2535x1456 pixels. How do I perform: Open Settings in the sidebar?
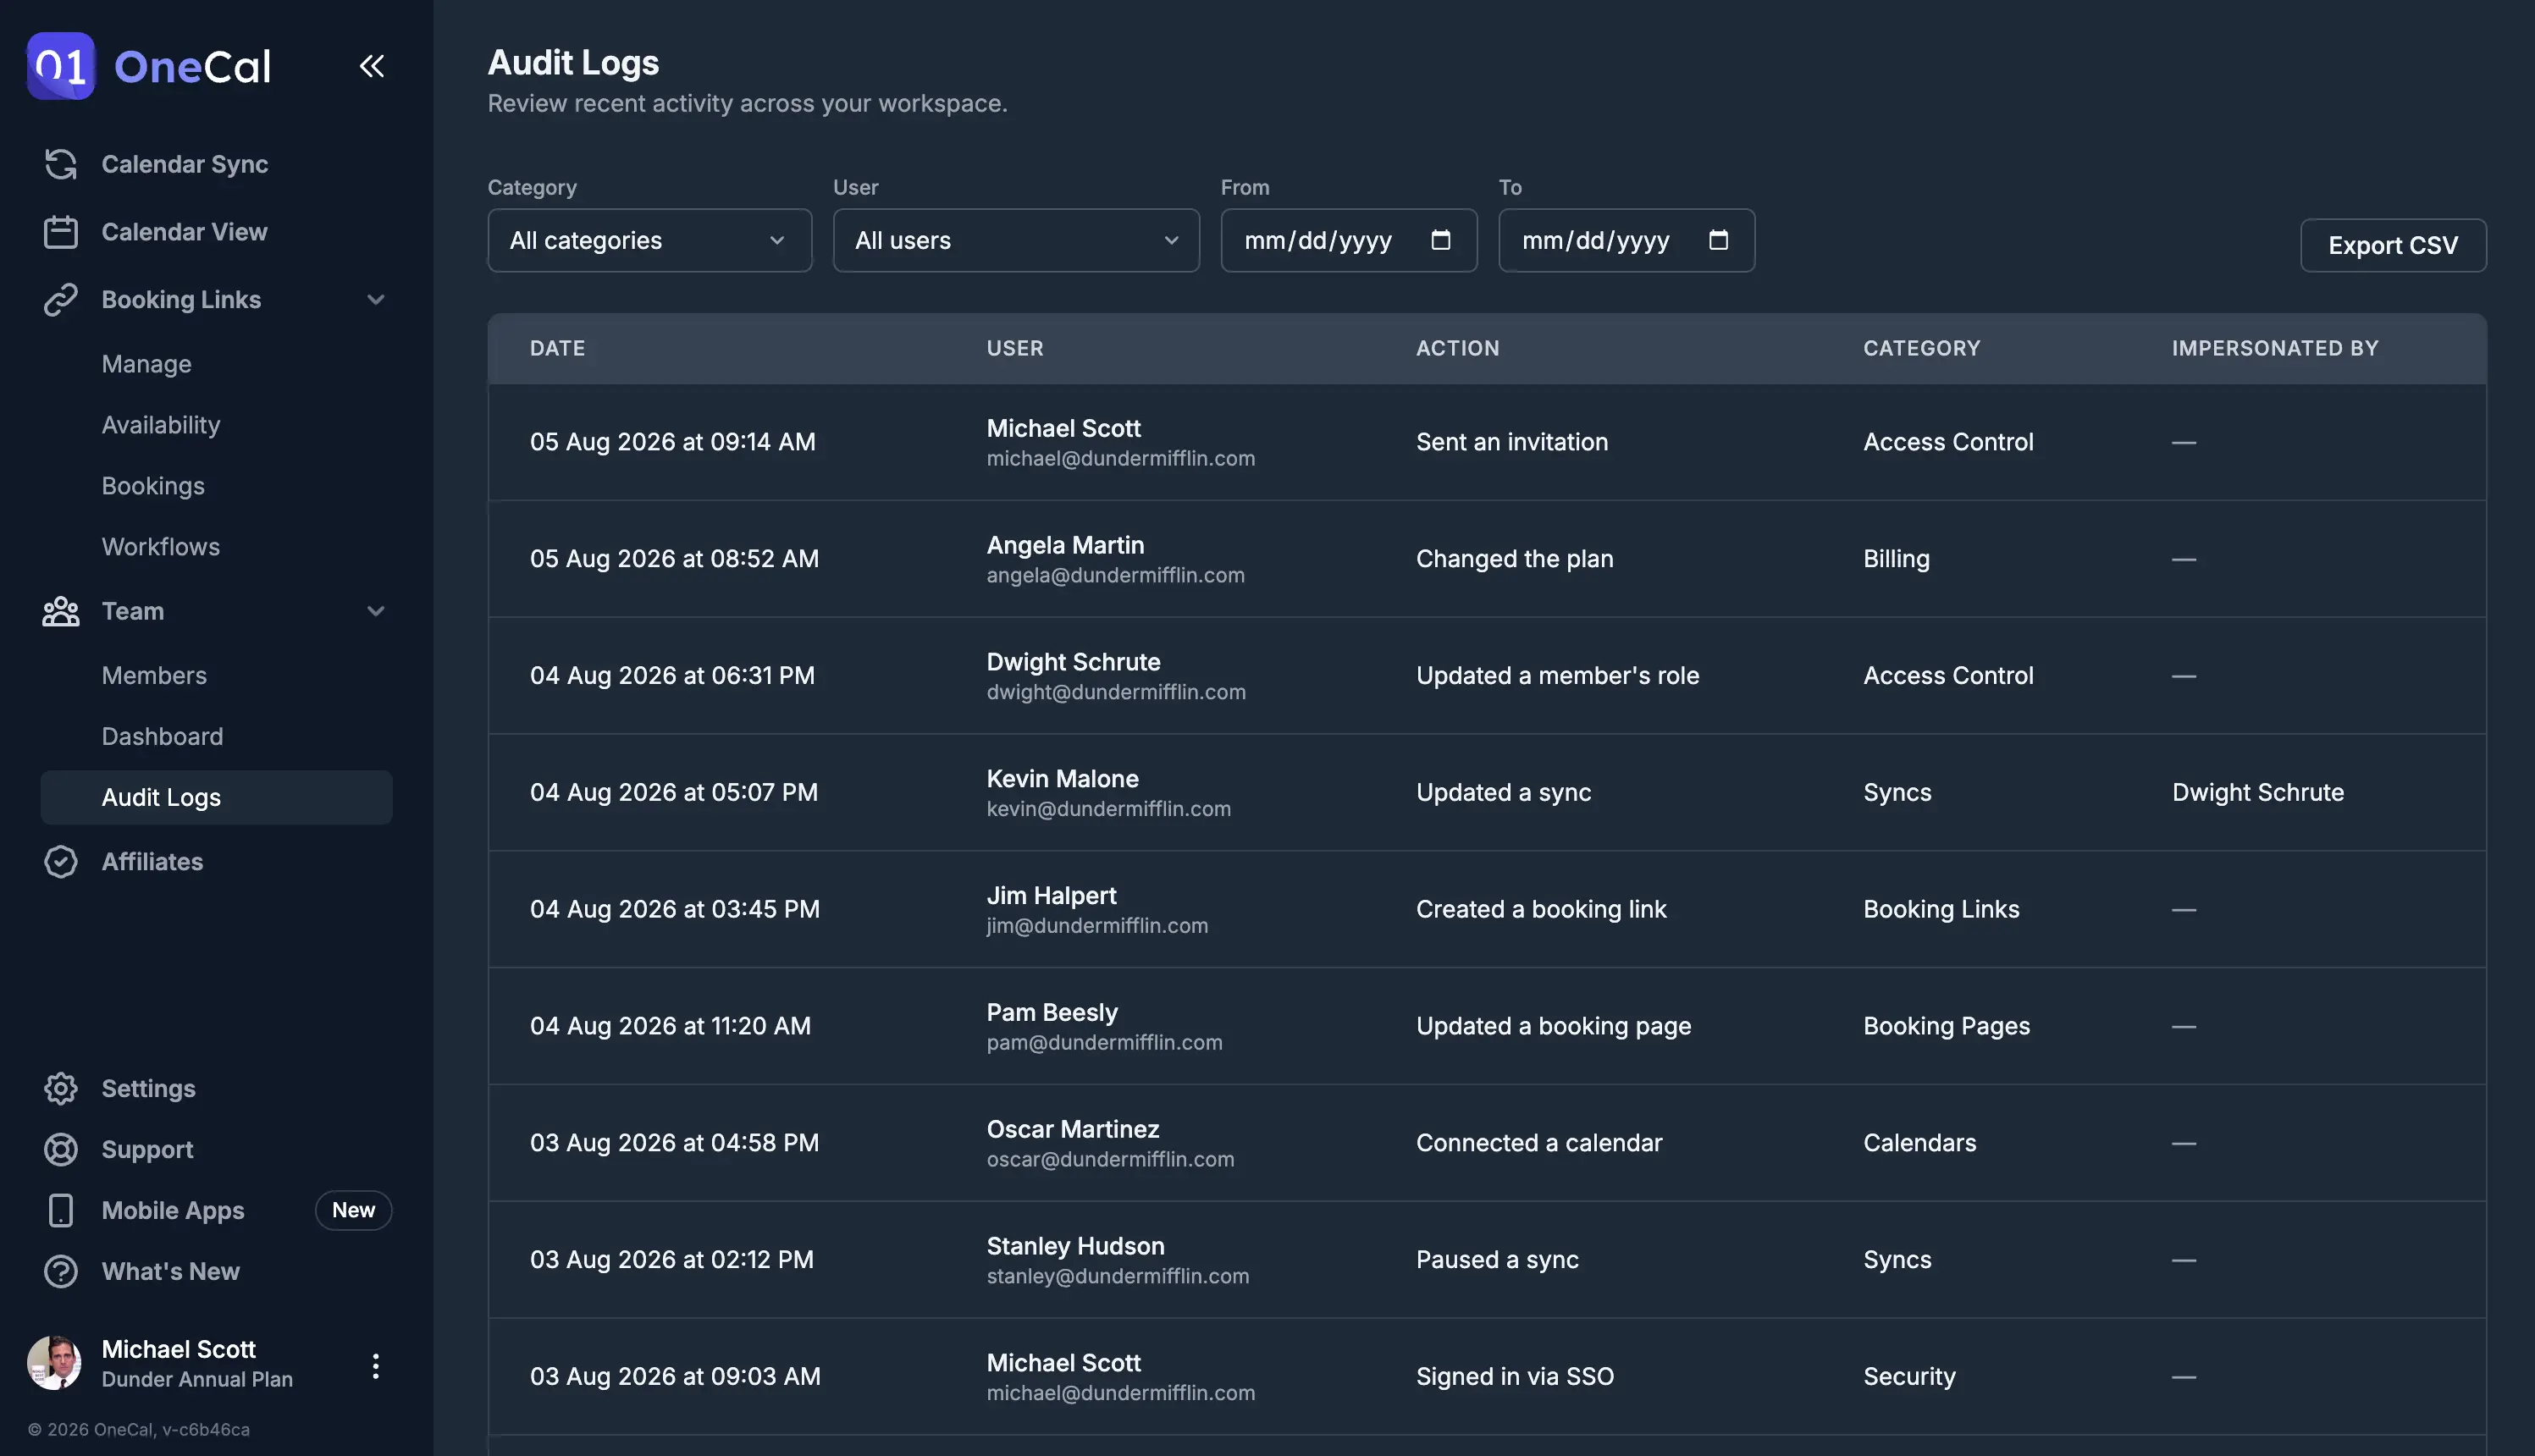pyautogui.click(x=148, y=1089)
